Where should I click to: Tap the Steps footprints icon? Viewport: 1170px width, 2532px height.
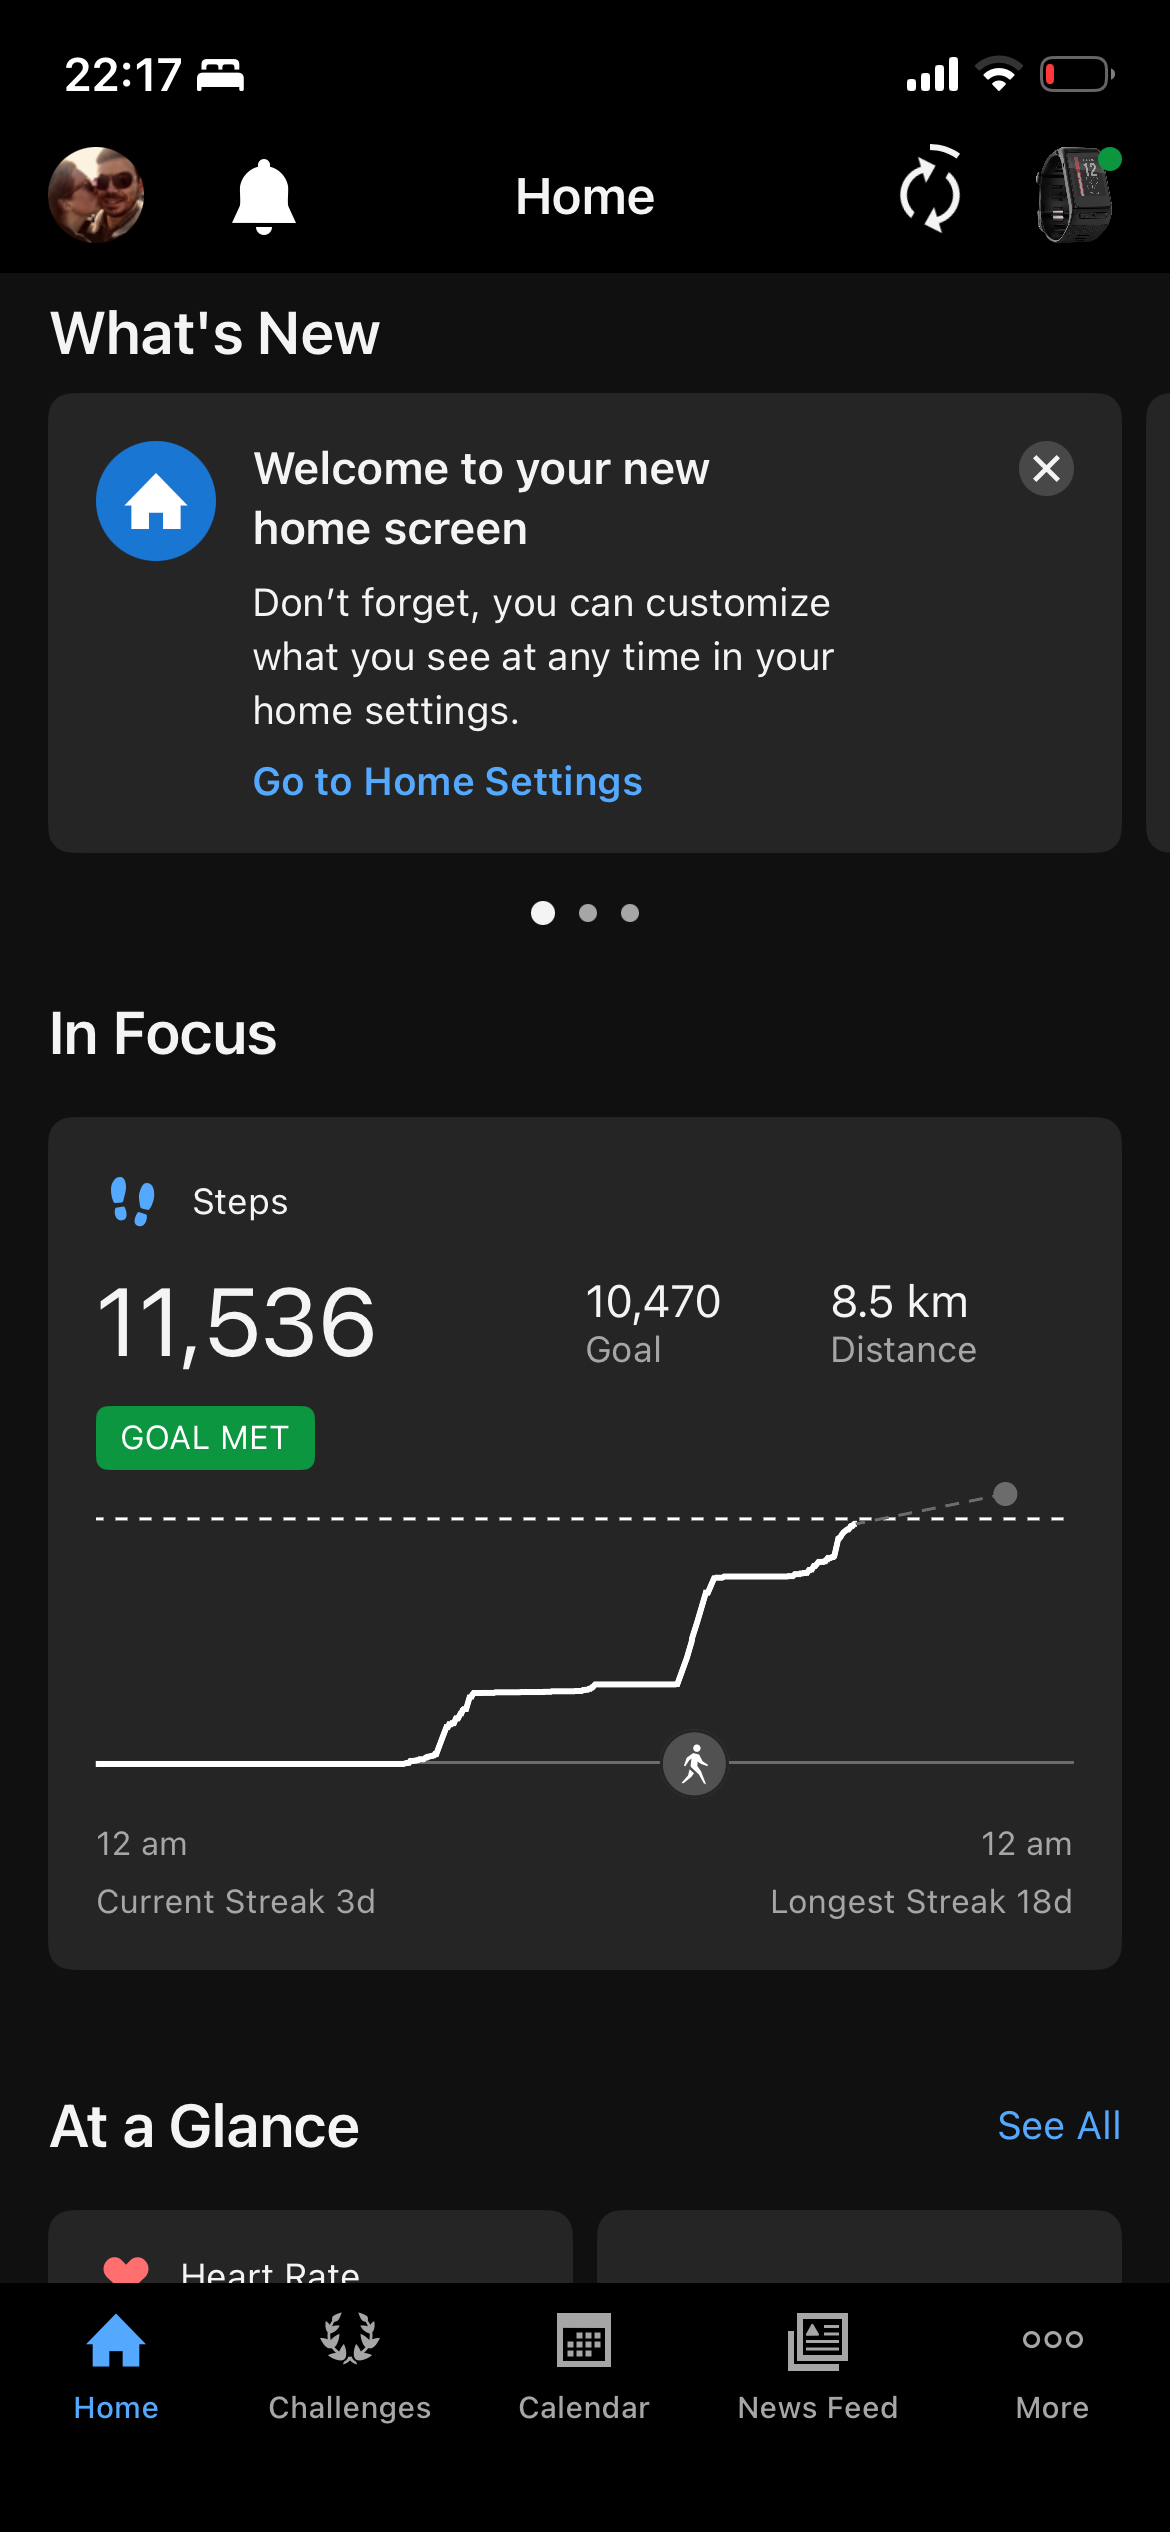coord(133,1201)
